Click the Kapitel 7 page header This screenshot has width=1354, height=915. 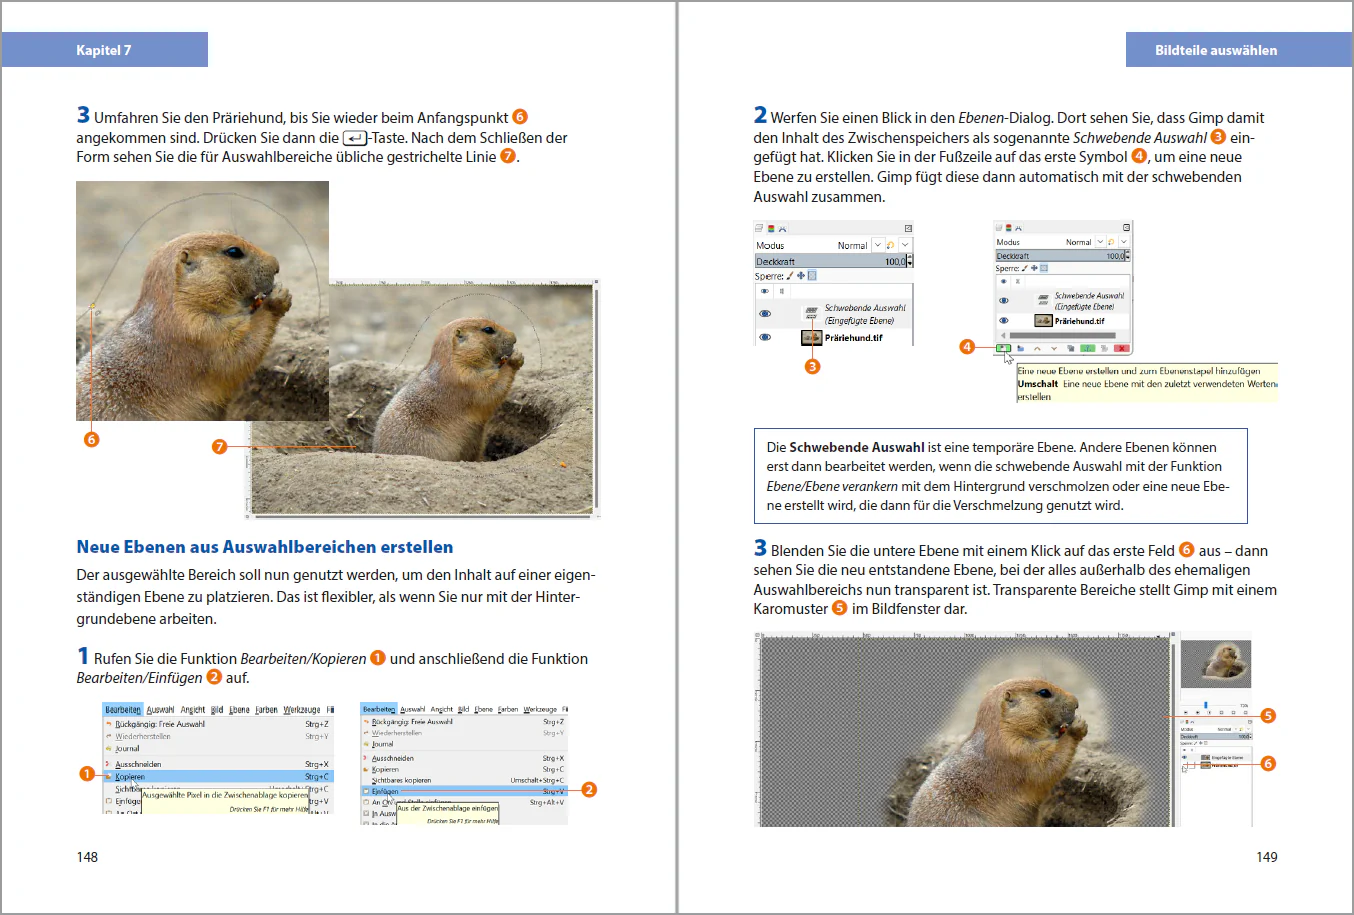click(104, 50)
